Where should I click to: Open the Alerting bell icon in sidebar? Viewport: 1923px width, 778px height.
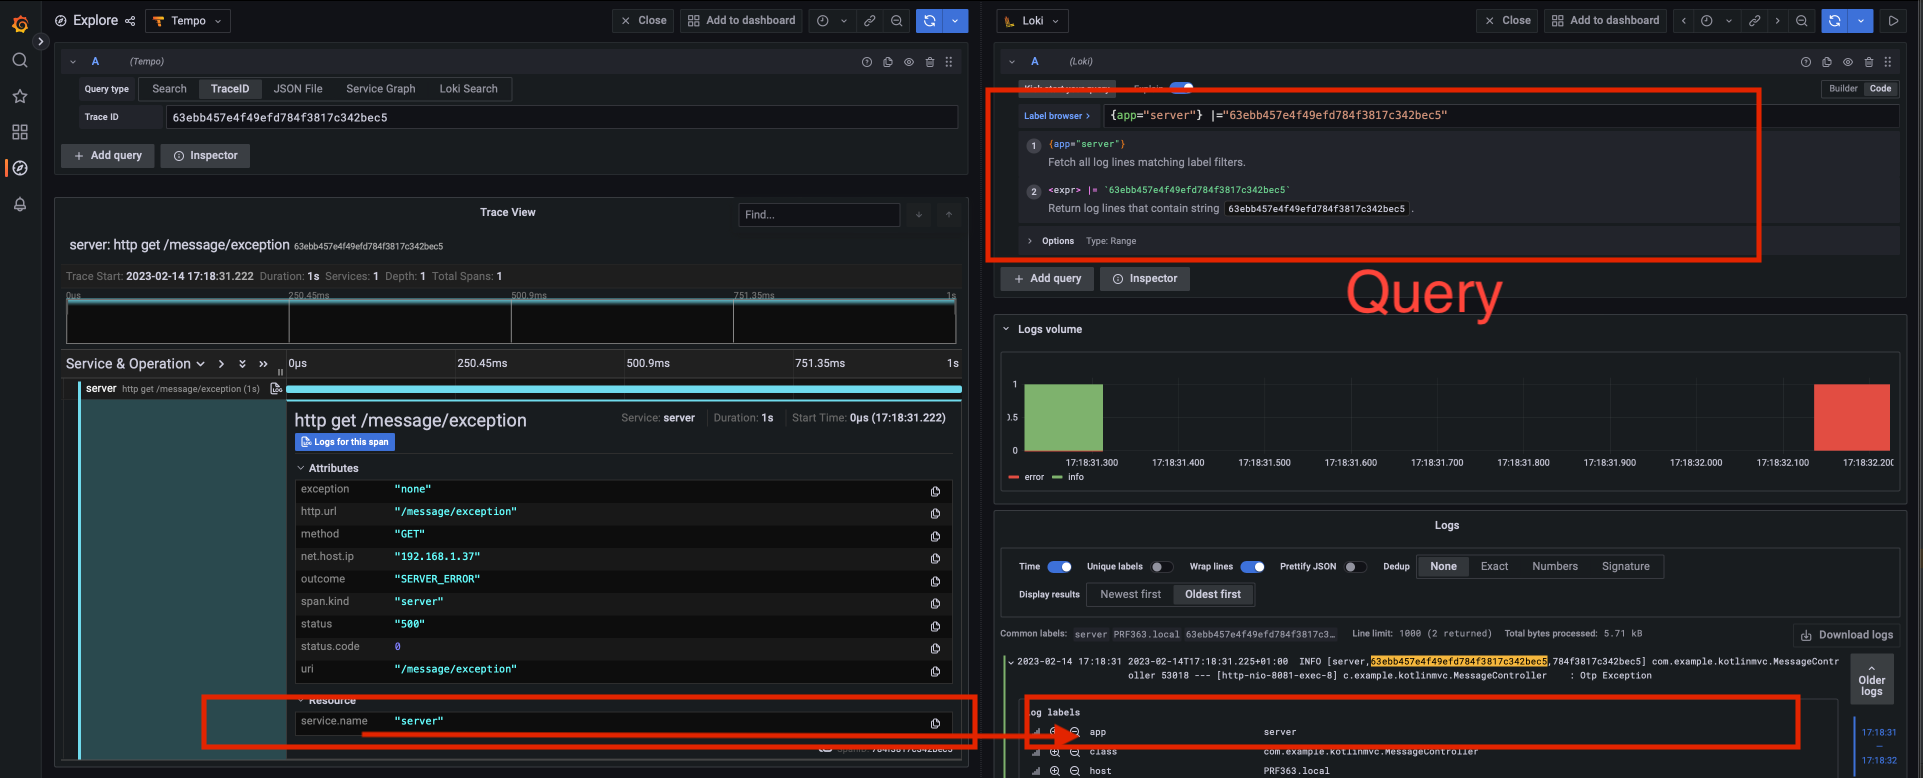20,204
